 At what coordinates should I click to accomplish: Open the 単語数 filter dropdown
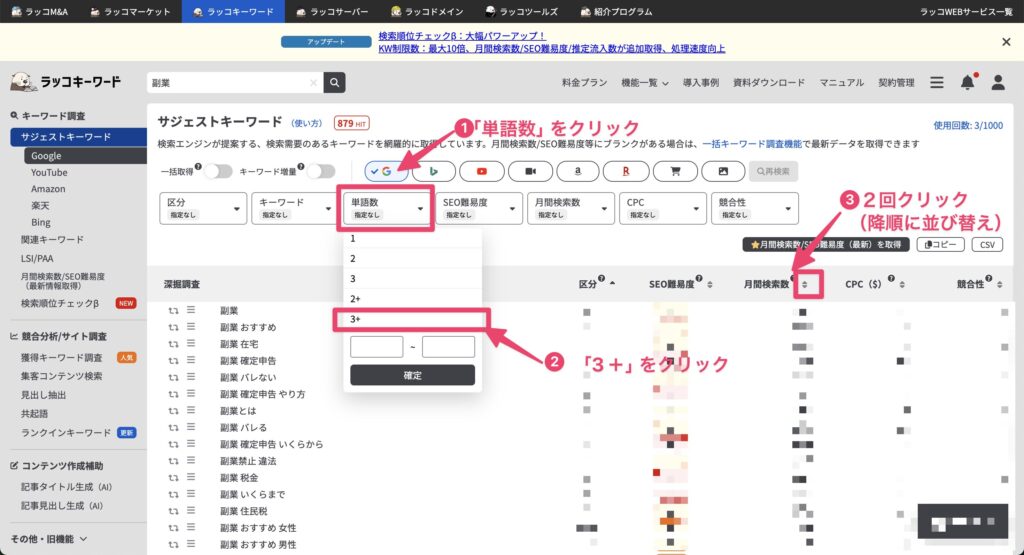point(386,208)
